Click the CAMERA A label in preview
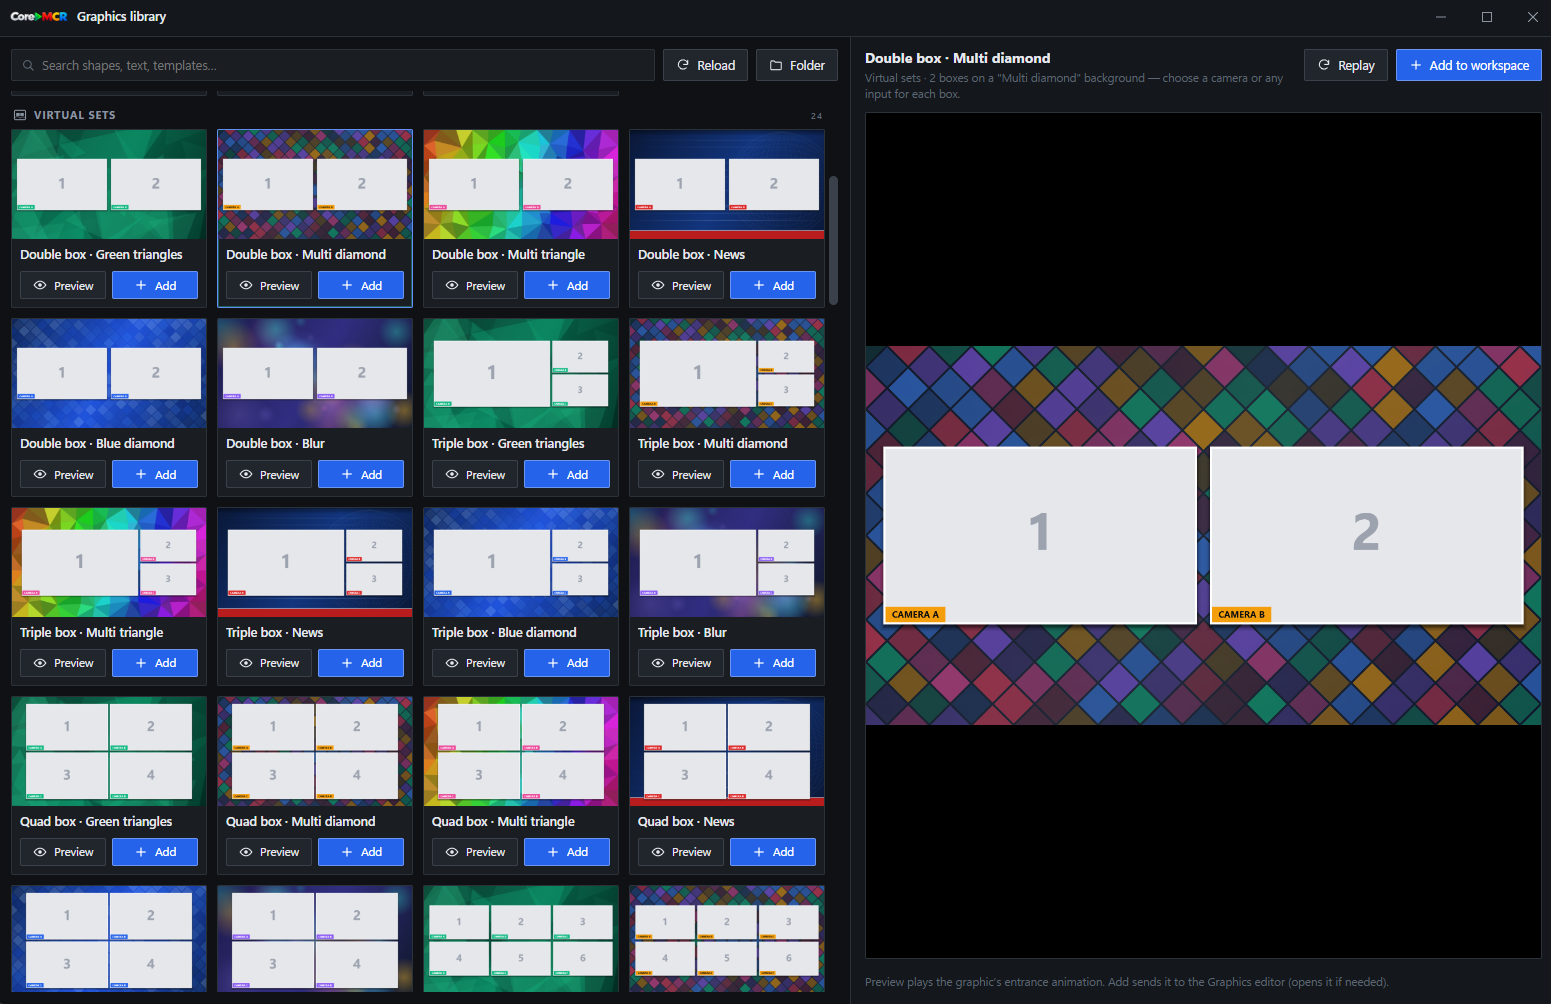The height and width of the screenshot is (1004, 1551). 915,615
